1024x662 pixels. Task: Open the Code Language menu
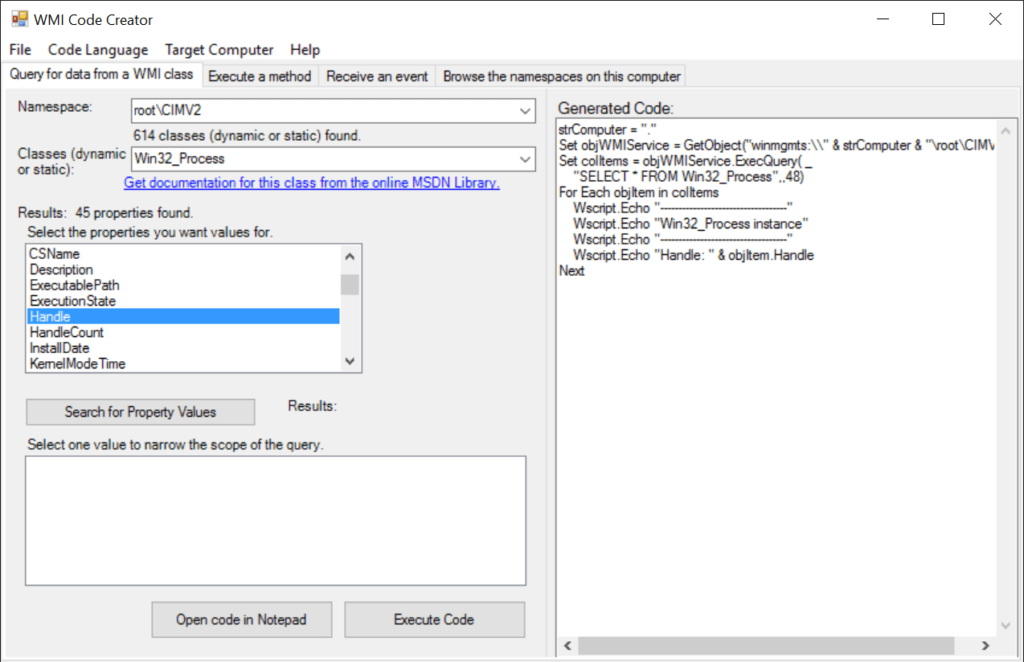click(97, 49)
